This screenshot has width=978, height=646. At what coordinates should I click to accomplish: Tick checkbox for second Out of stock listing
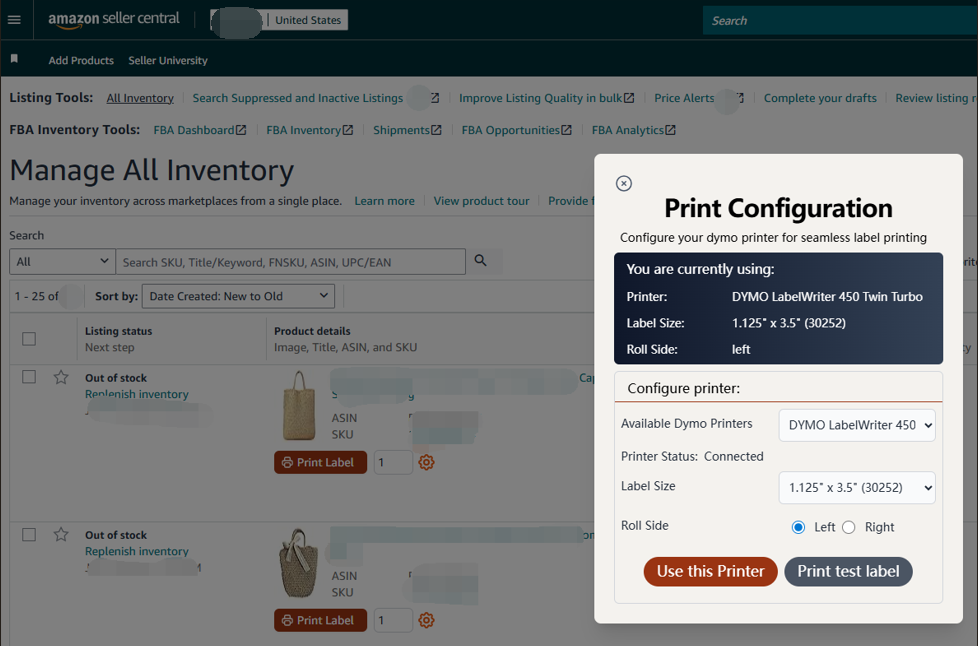[x=29, y=534]
